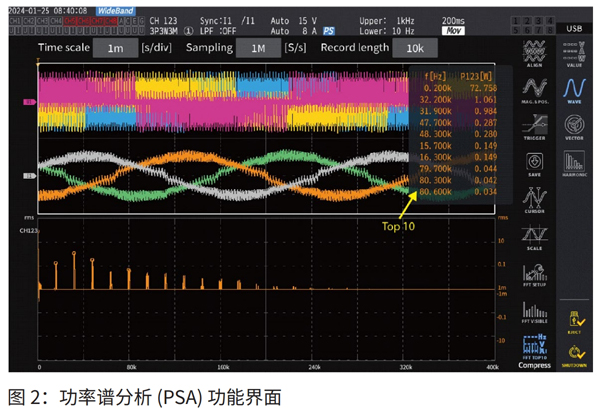Select the ALIGN icon in the side panel
This screenshot has height=411, width=600.
(x=533, y=54)
